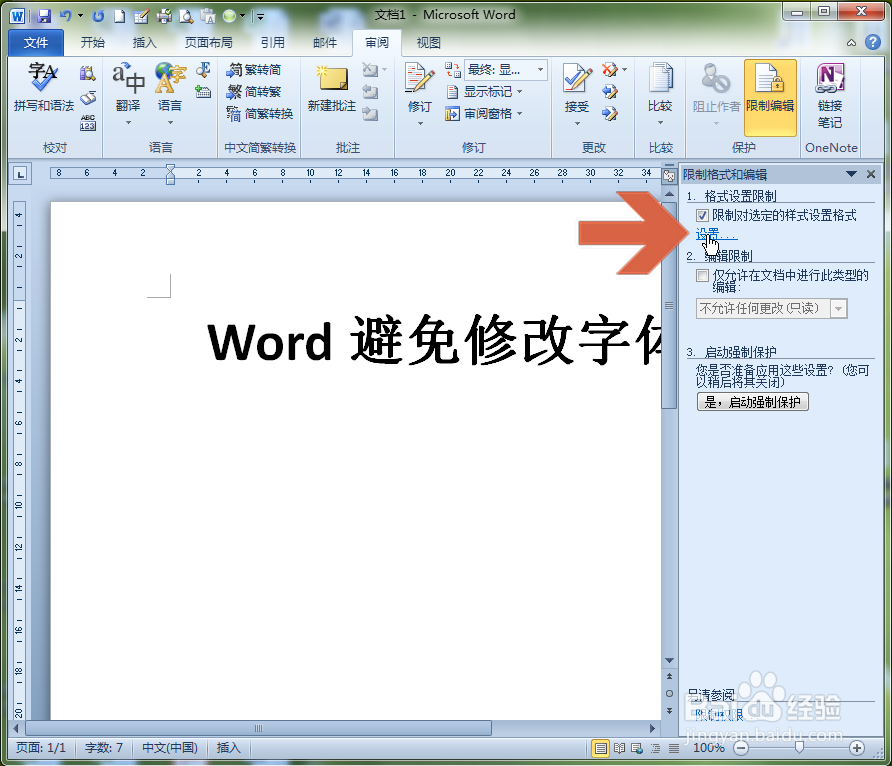
Task: Open the Translate tool icon
Action: point(128,78)
